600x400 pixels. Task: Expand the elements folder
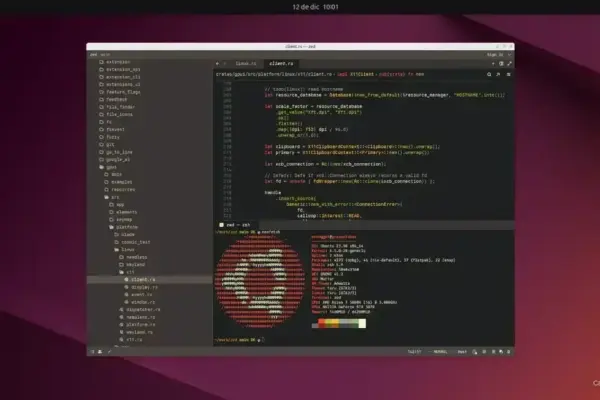click(x=123, y=212)
